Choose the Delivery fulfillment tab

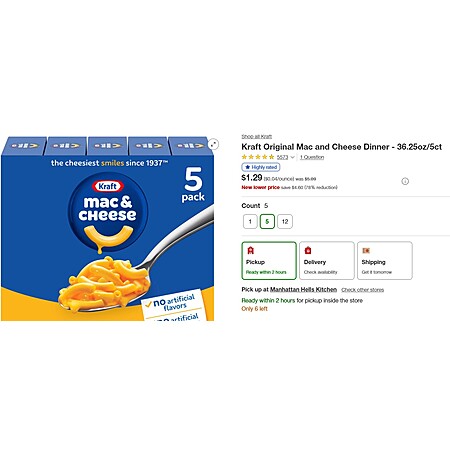coord(327,261)
